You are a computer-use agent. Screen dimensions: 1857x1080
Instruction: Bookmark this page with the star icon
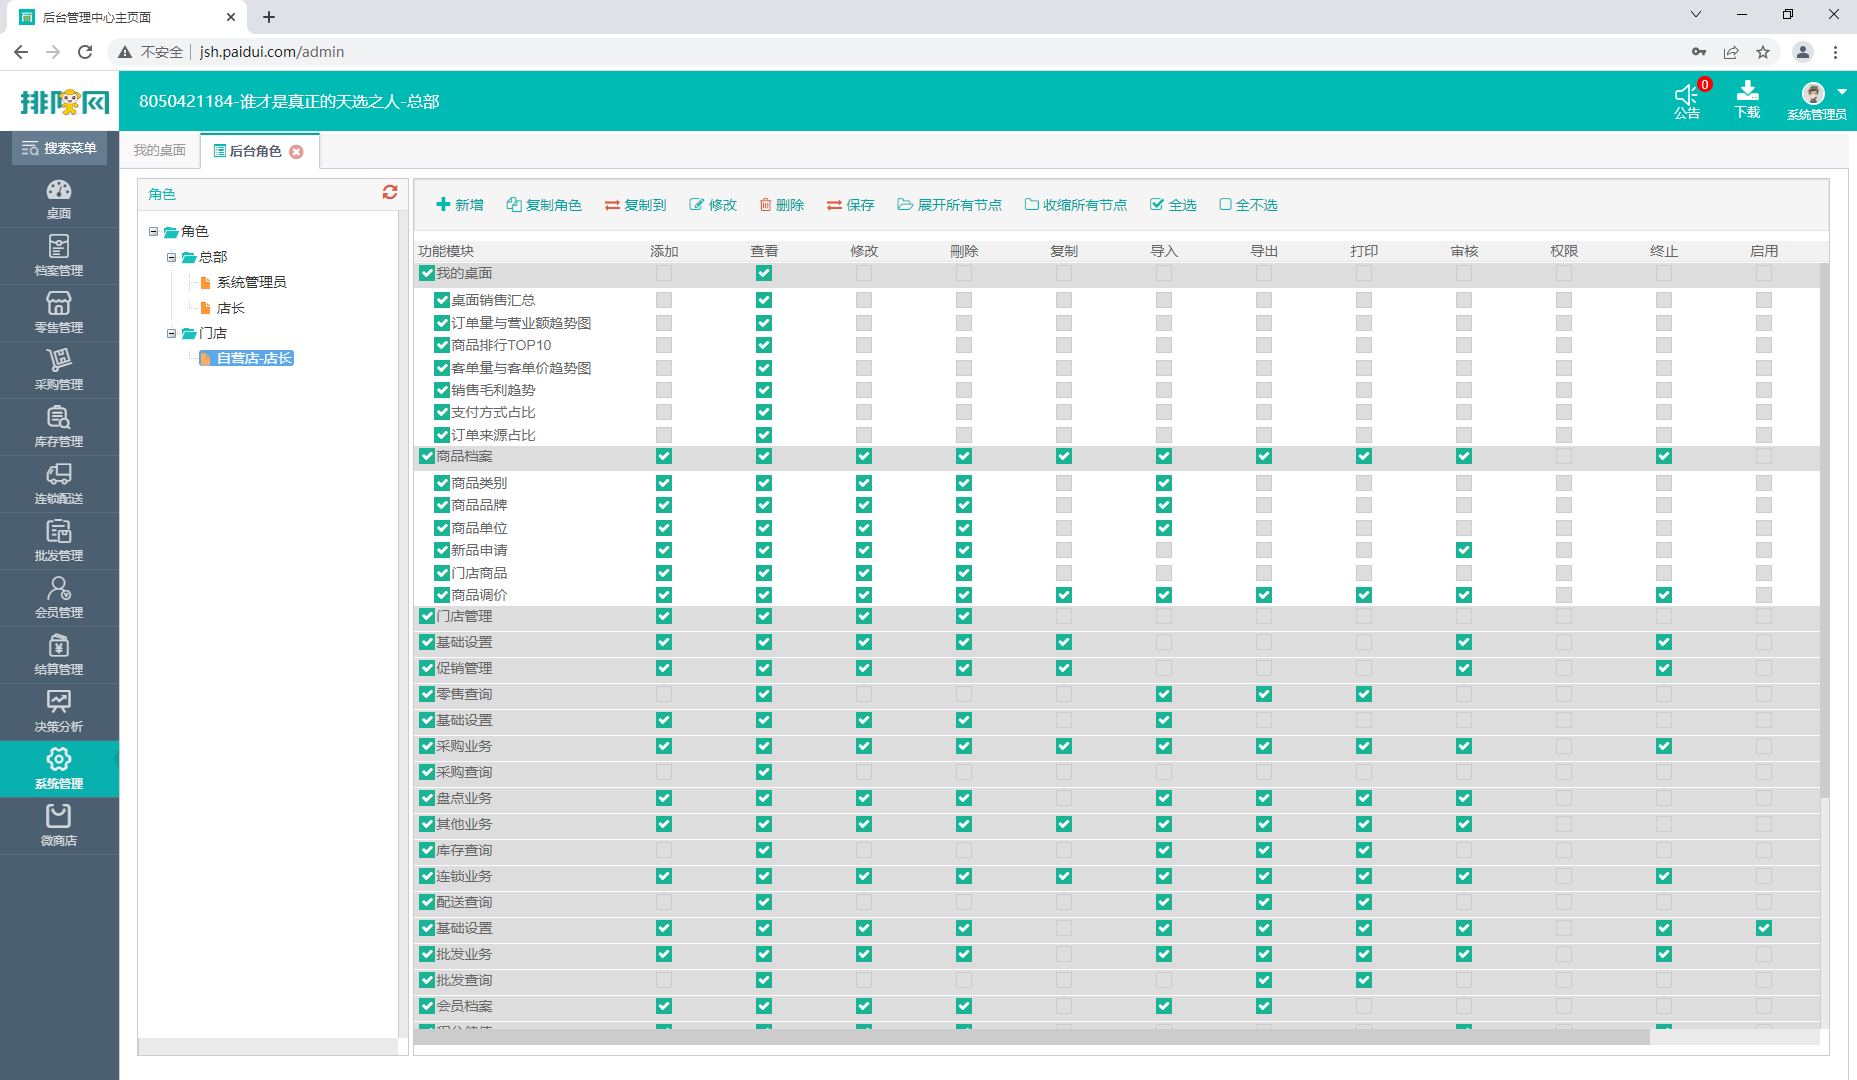[x=1763, y=52]
